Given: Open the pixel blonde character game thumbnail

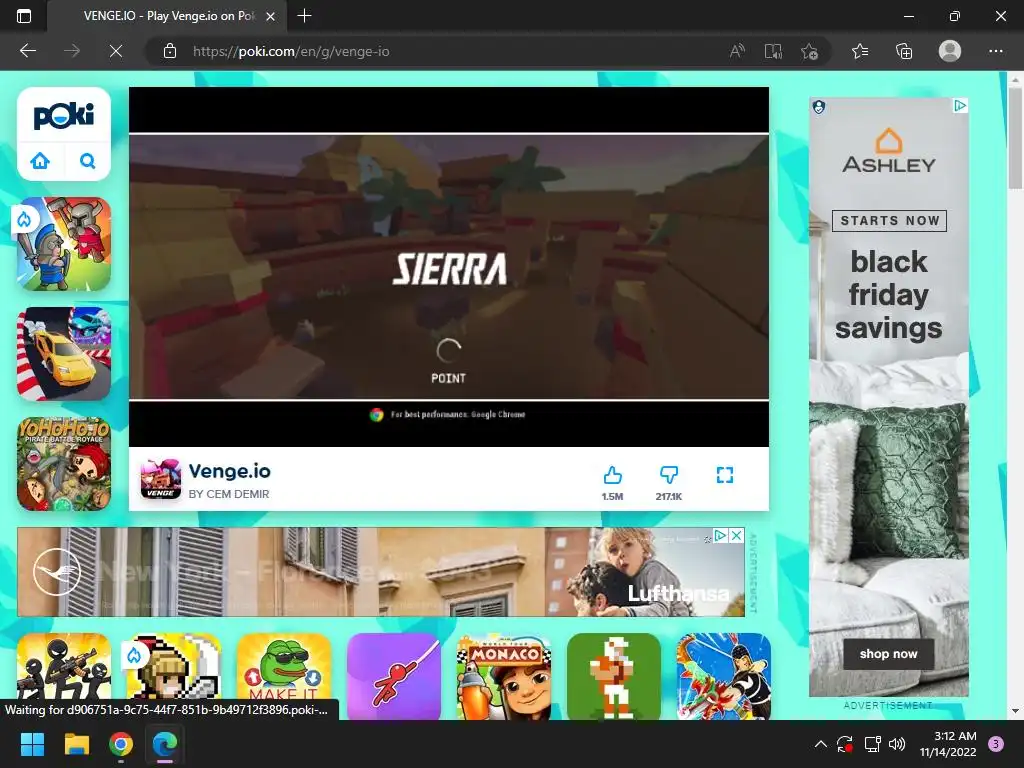Looking at the screenshot, I should [174, 676].
